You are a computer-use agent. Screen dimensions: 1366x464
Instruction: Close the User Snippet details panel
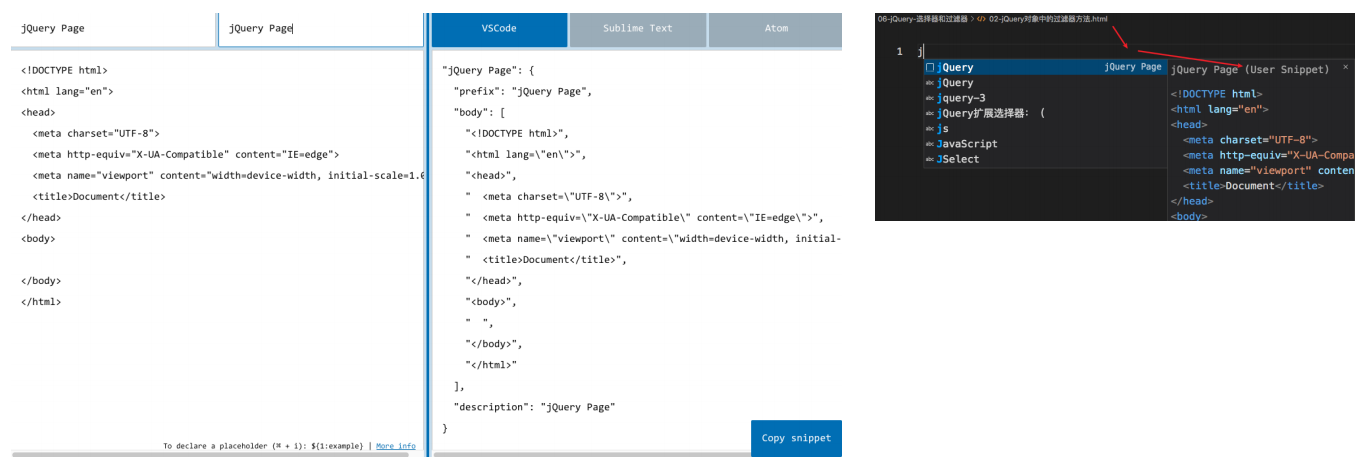pos(1345,67)
